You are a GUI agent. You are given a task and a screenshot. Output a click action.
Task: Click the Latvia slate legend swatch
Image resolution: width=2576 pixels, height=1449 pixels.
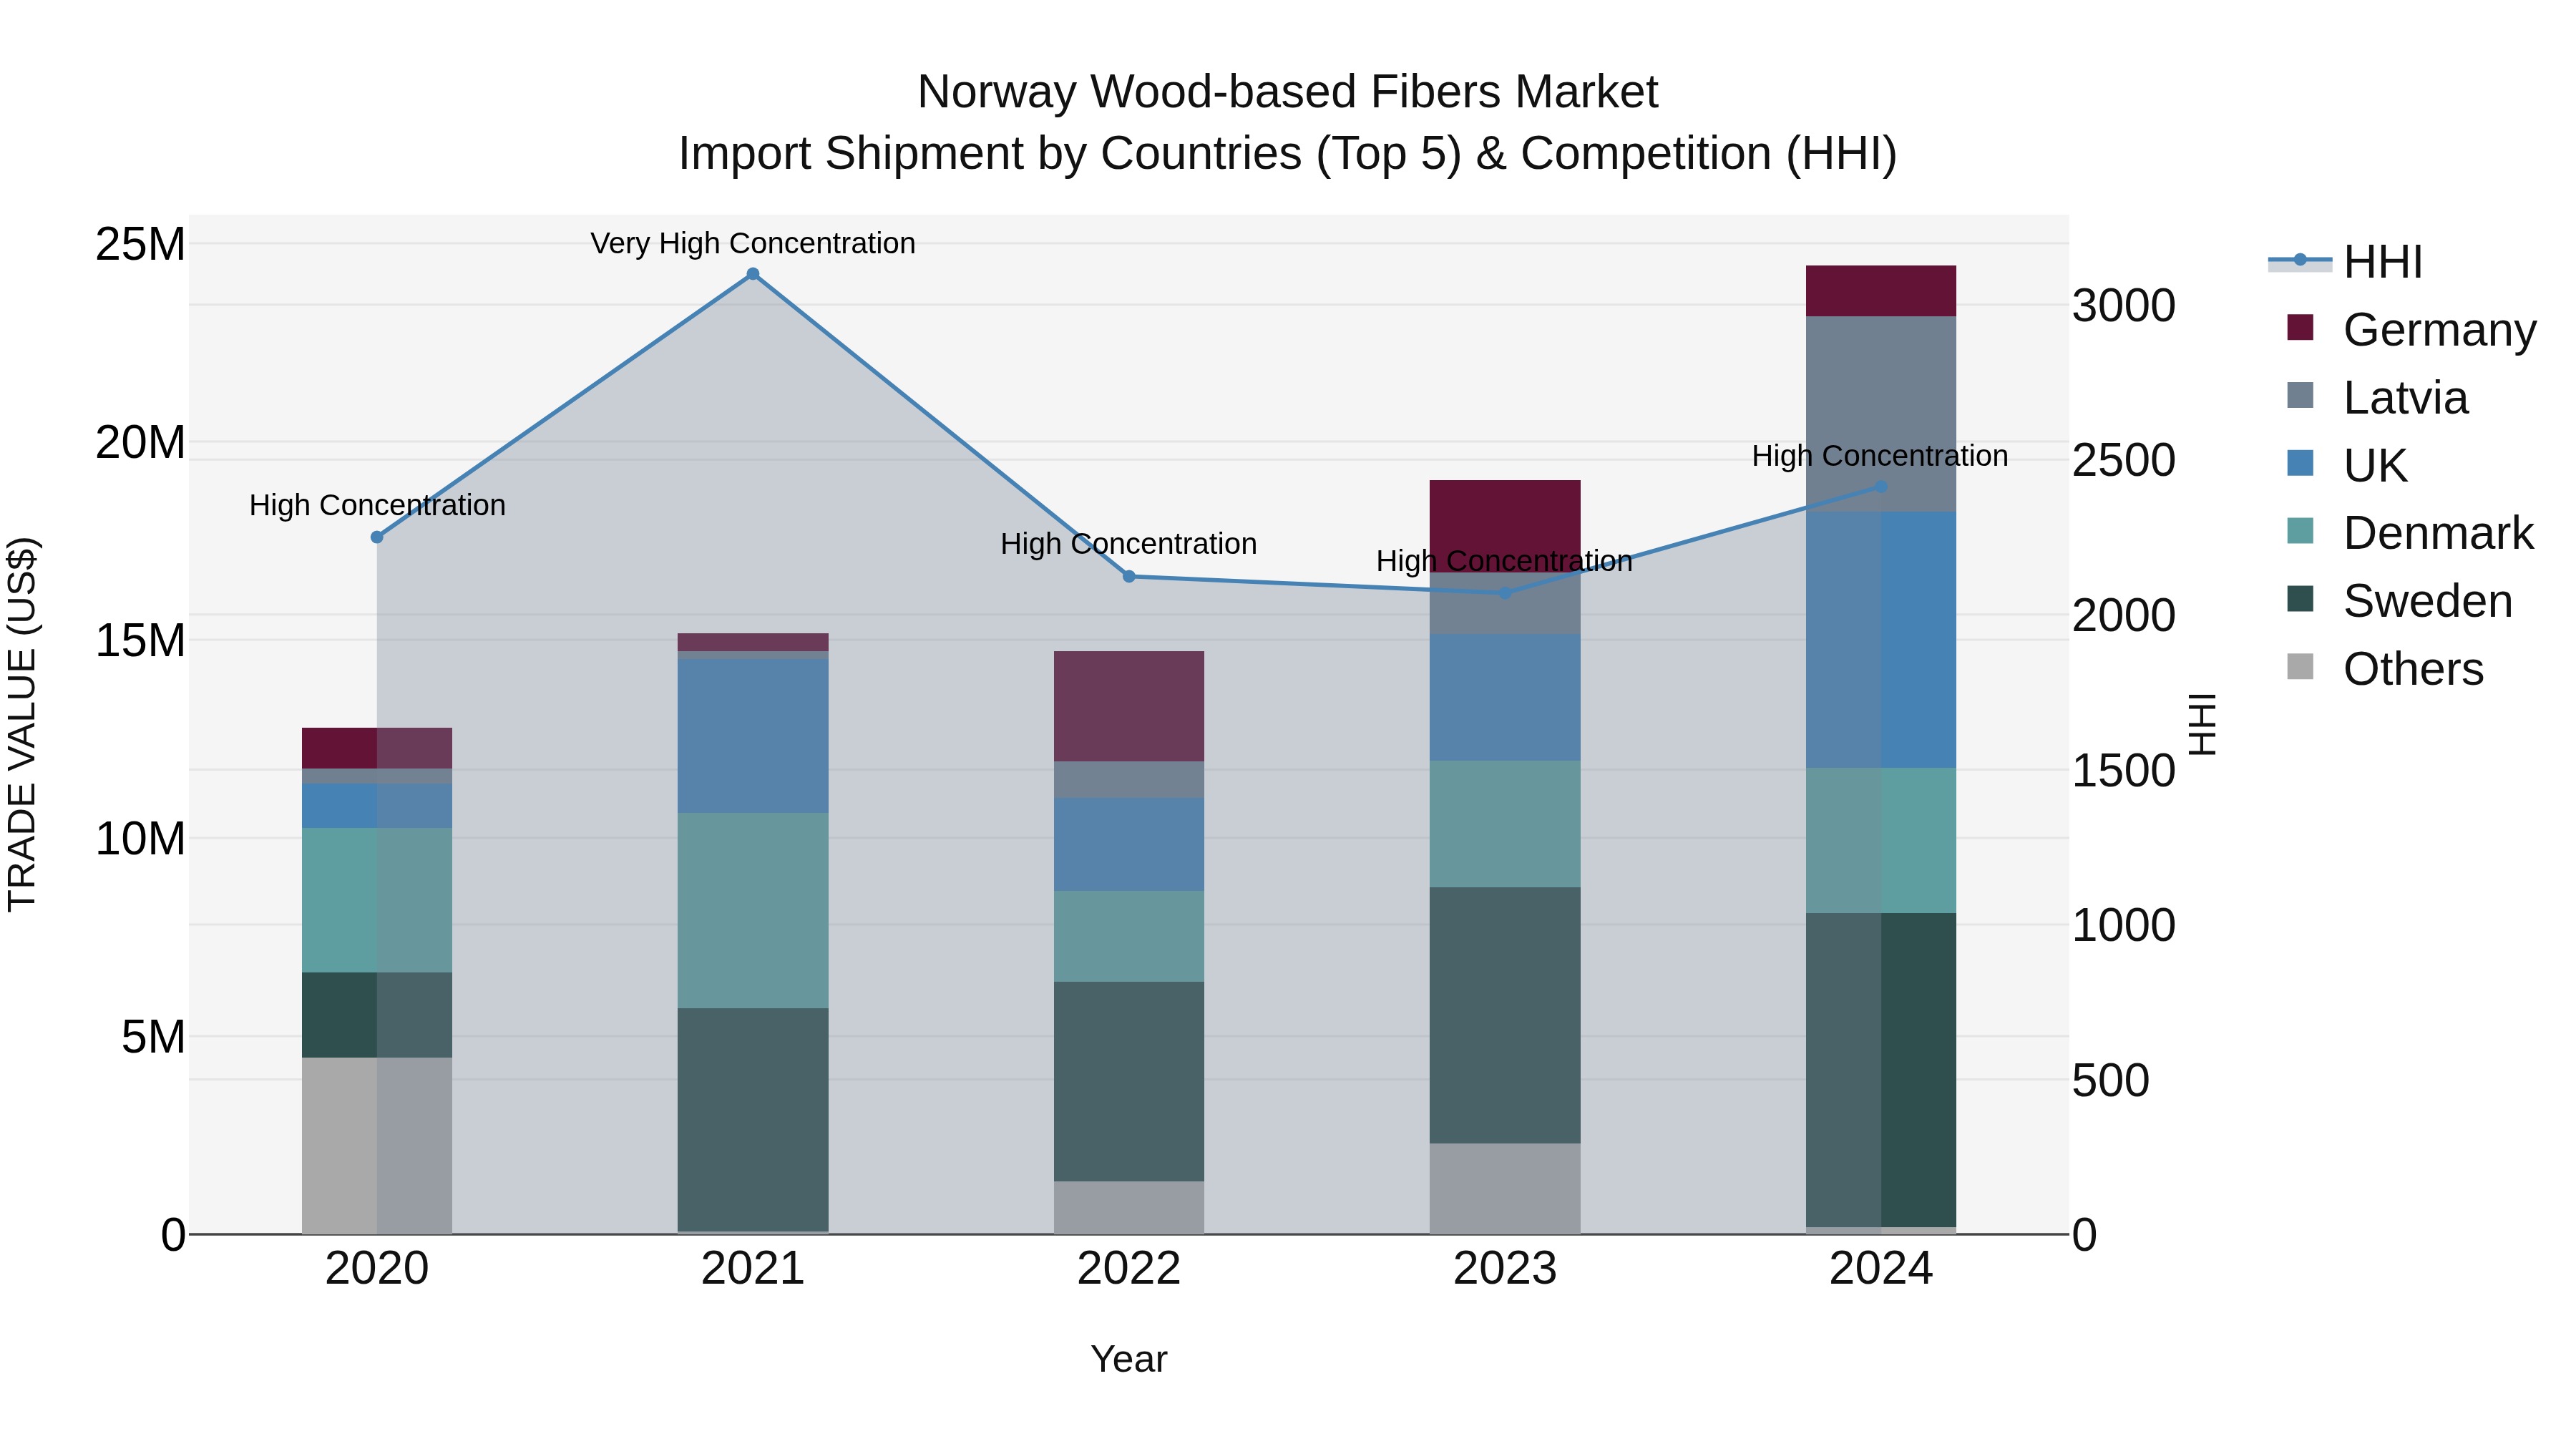coord(2300,395)
